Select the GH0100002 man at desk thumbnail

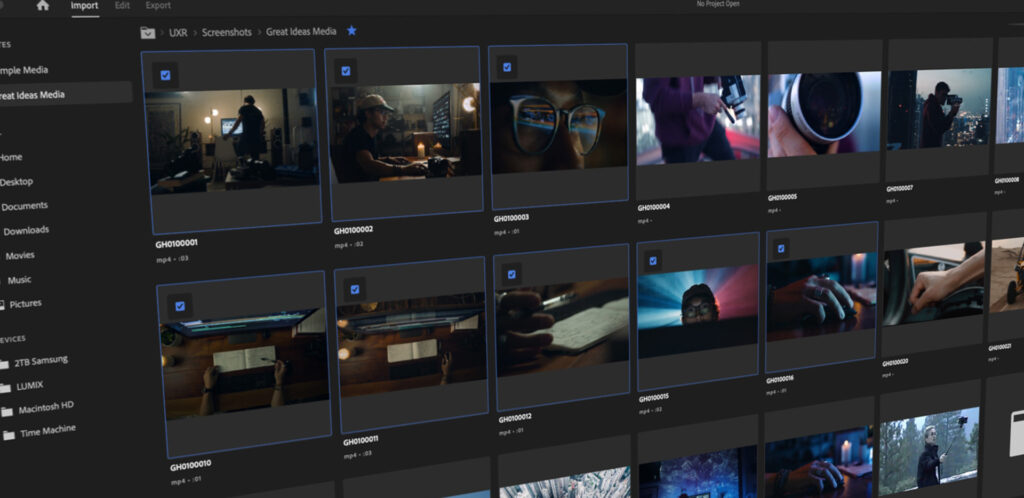tap(406, 132)
